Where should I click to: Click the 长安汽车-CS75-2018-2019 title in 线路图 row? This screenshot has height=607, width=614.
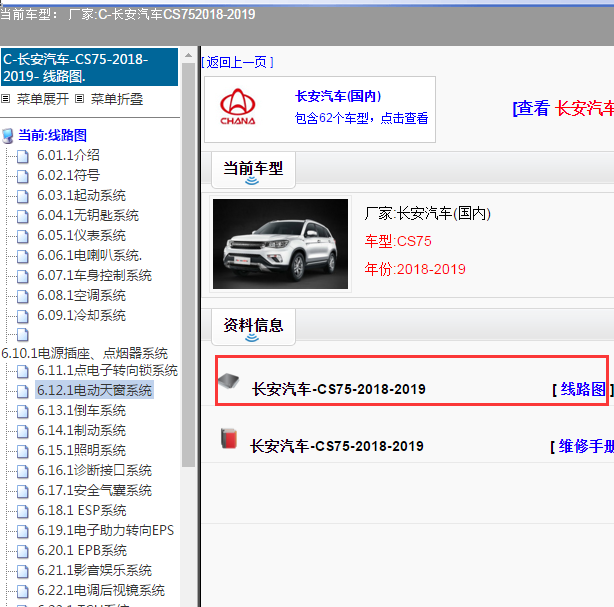(339, 389)
